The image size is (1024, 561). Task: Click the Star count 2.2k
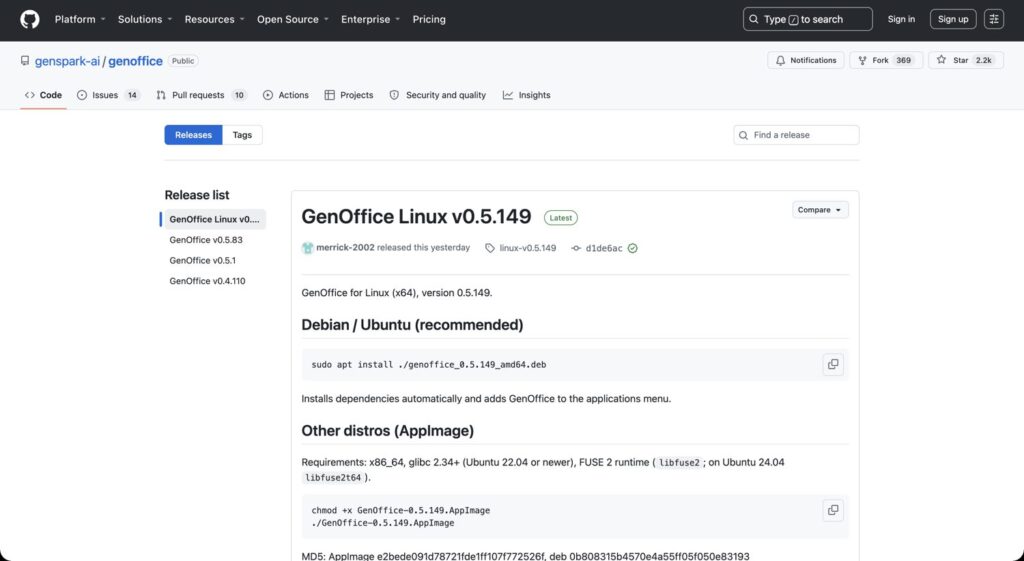pyautogui.click(x=984, y=60)
